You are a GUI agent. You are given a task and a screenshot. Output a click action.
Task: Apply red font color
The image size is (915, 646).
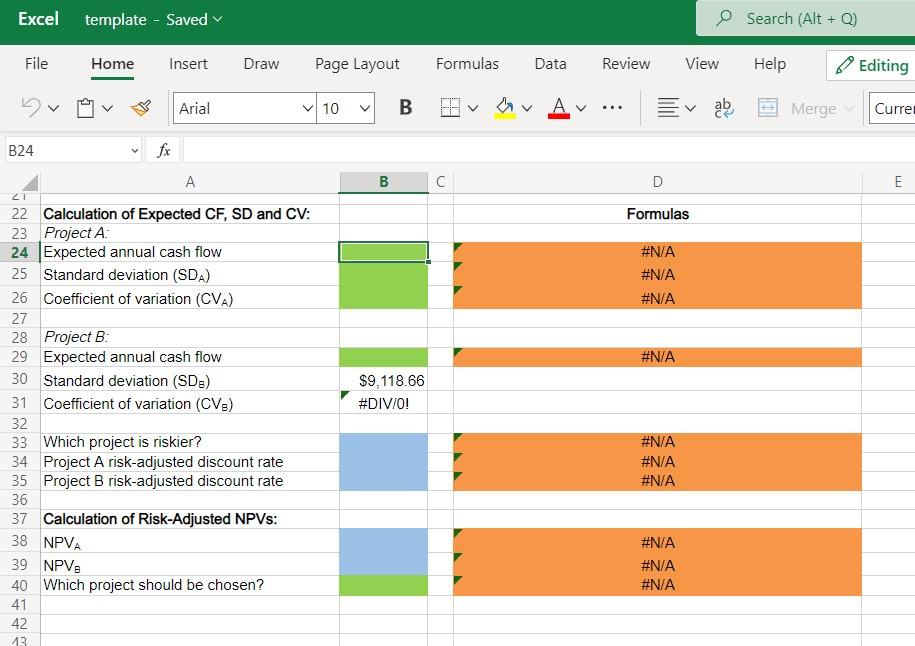(x=557, y=108)
